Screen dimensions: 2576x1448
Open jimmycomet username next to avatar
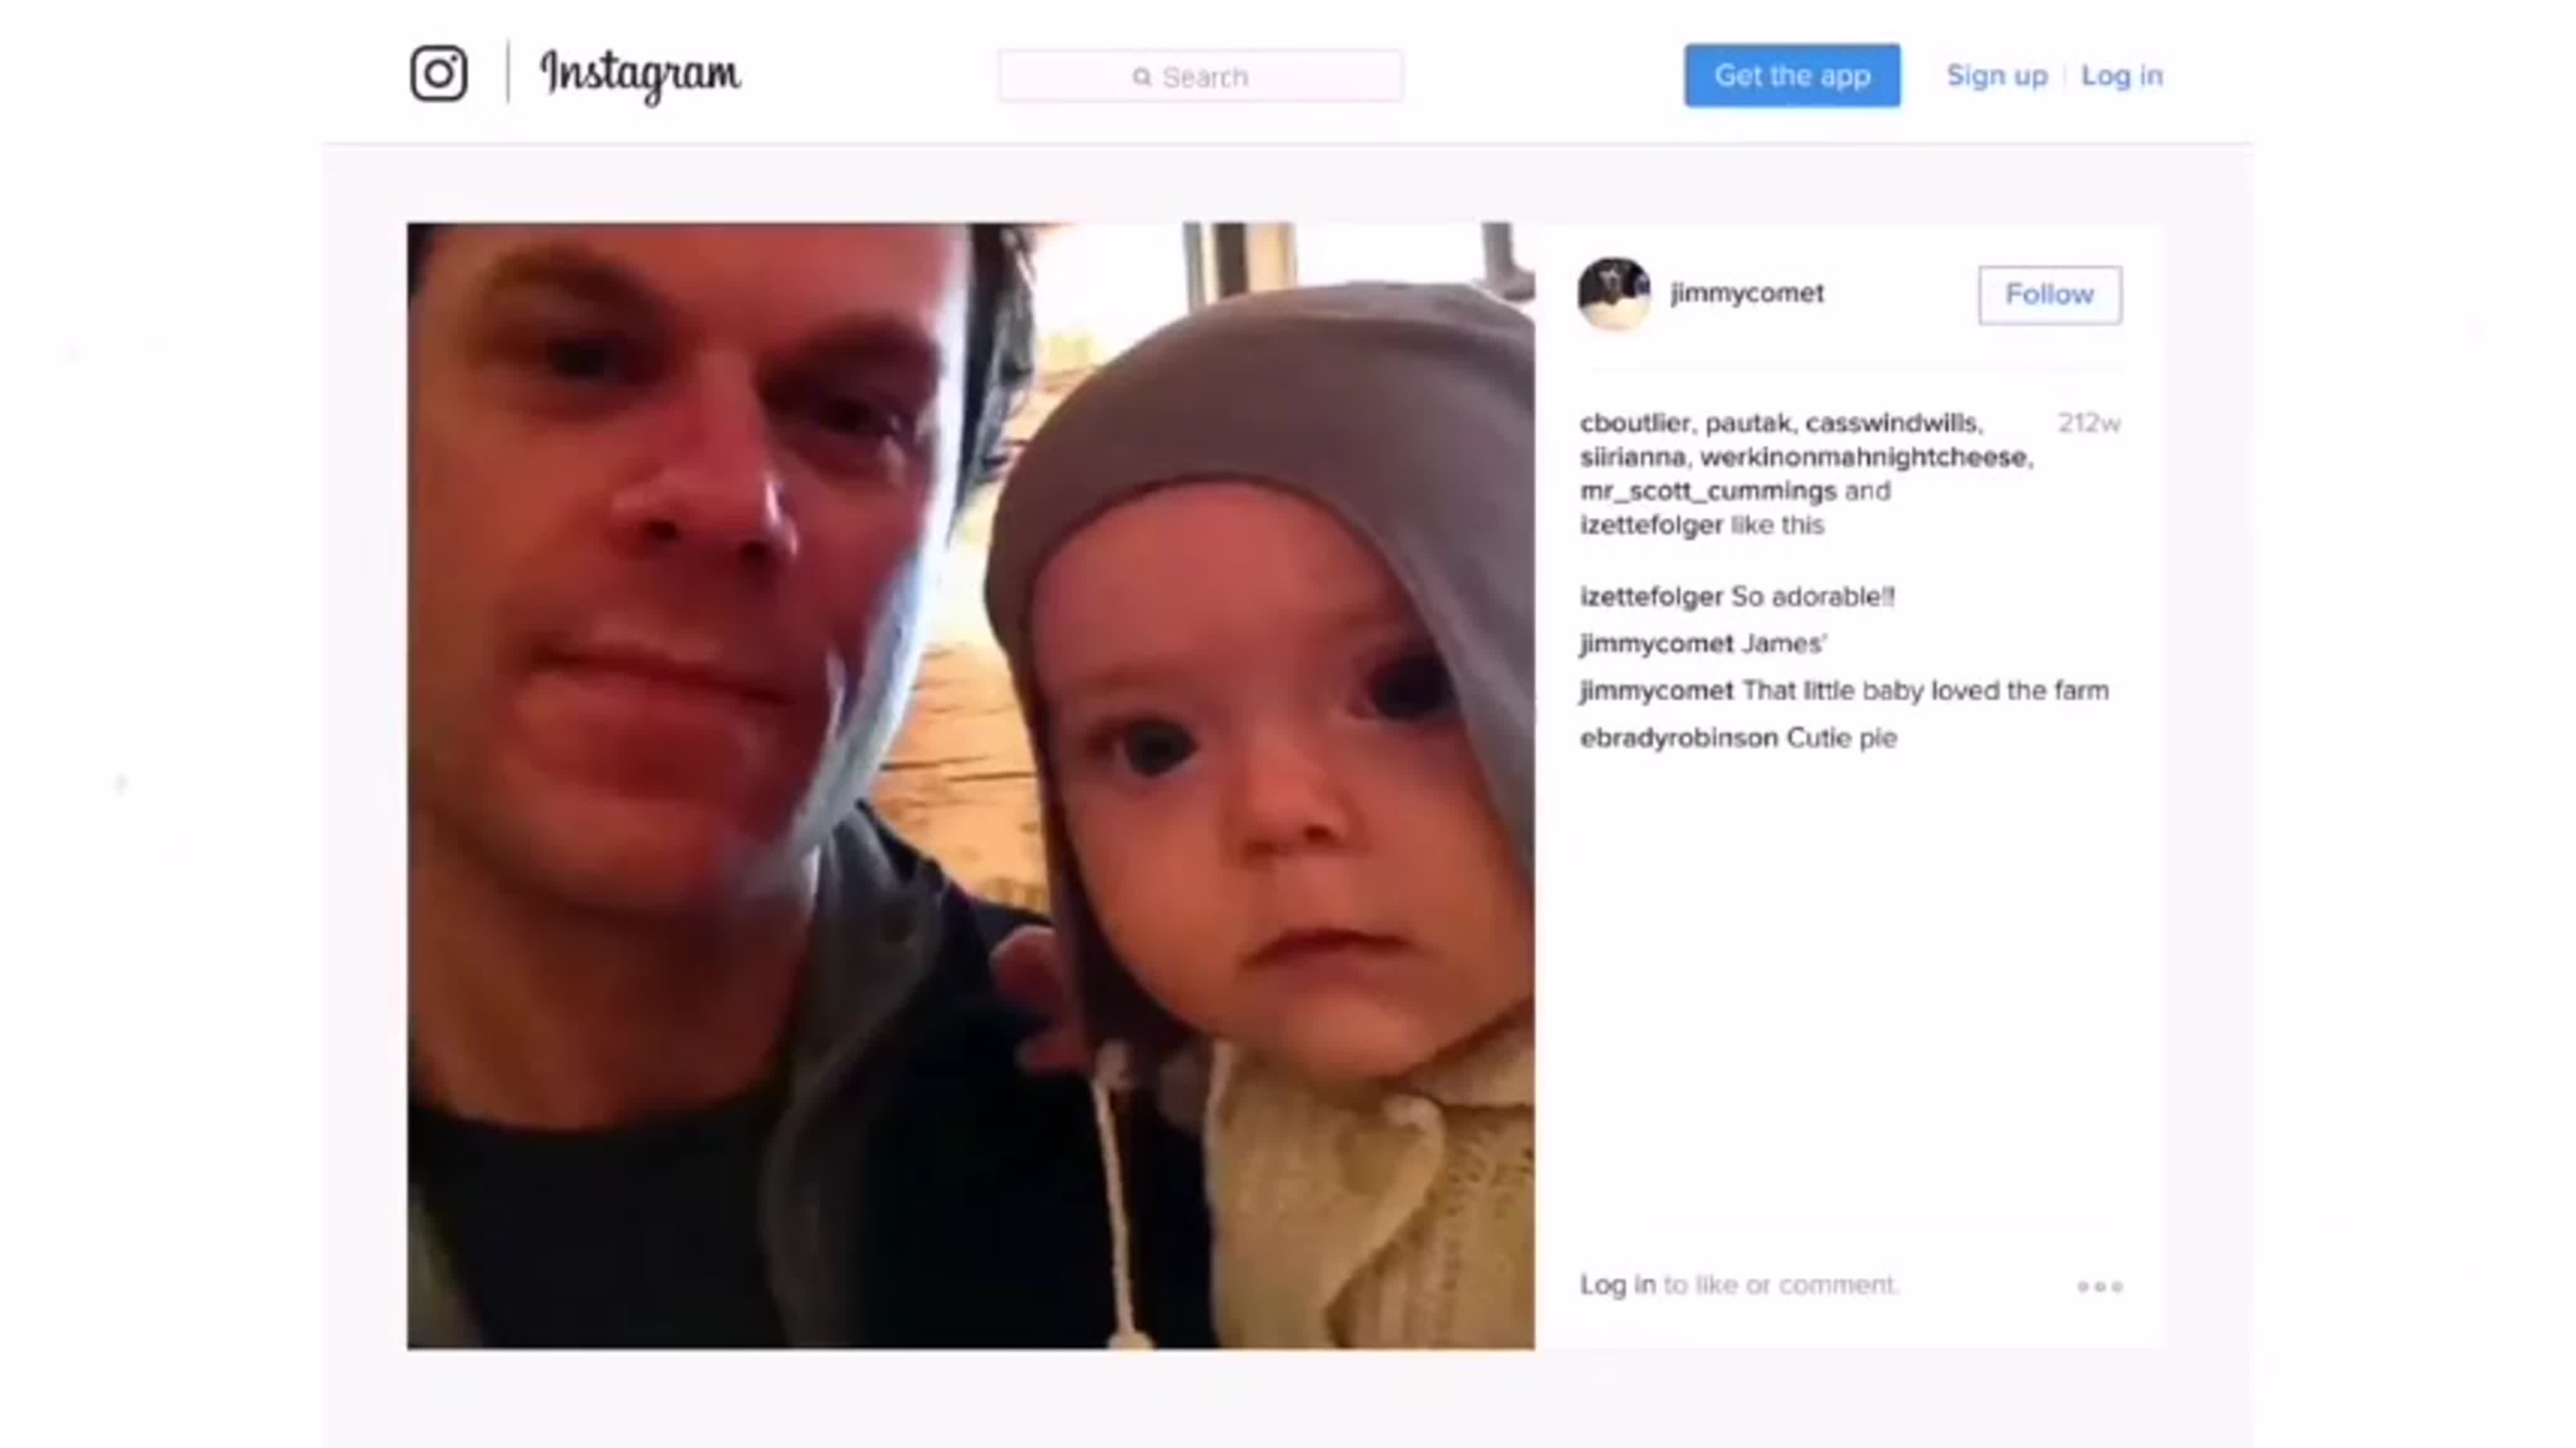1747,293
